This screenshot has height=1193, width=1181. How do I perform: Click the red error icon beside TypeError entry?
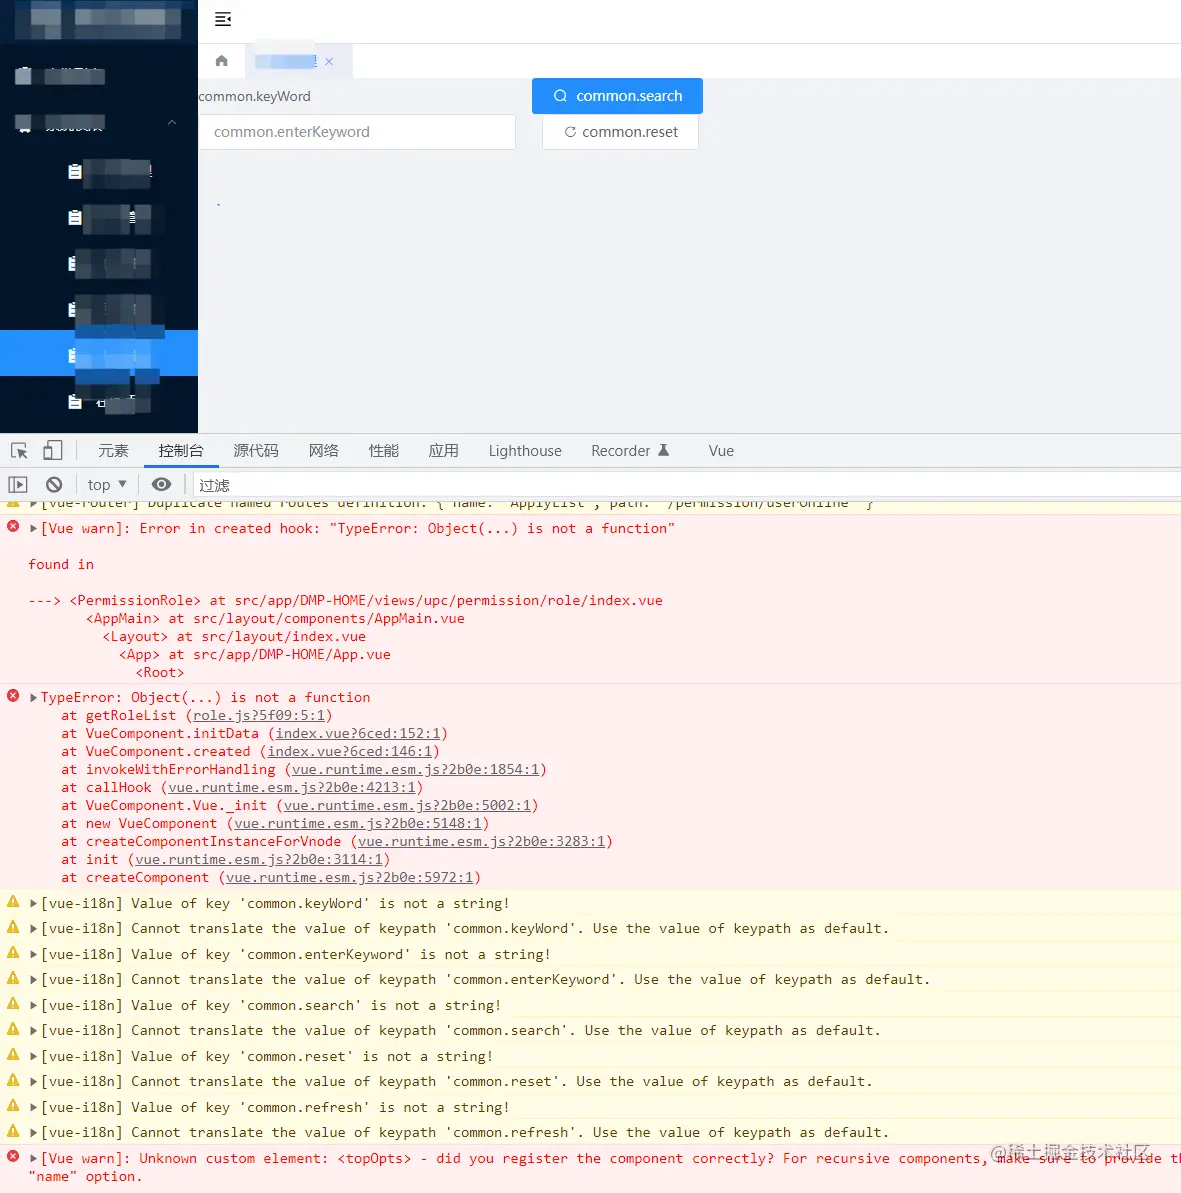point(13,695)
